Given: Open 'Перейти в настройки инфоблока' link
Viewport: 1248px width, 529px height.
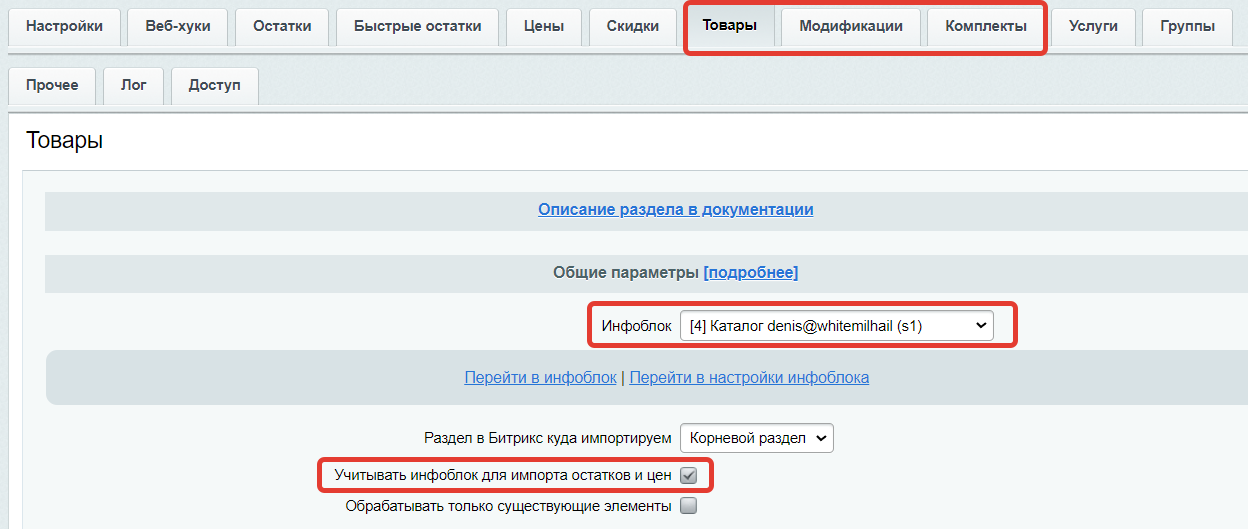Looking at the screenshot, I should pos(749,377).
